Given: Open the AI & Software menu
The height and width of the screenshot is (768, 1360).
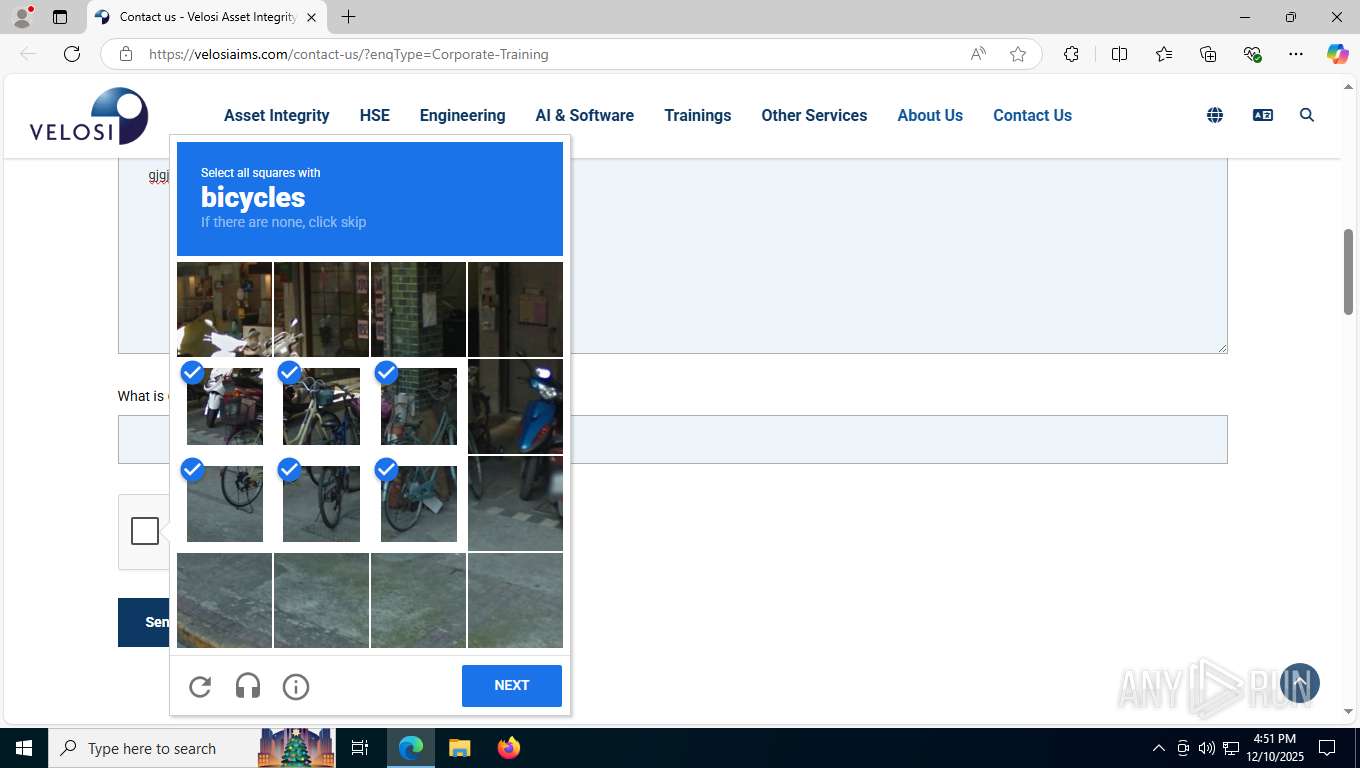Looking at the screenshot, I should 585,115.
